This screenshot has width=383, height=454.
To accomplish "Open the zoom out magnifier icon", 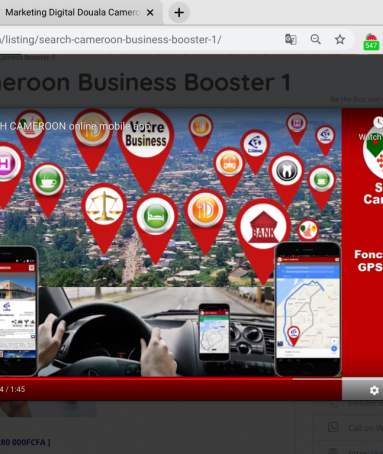I will tap(315, 39).
